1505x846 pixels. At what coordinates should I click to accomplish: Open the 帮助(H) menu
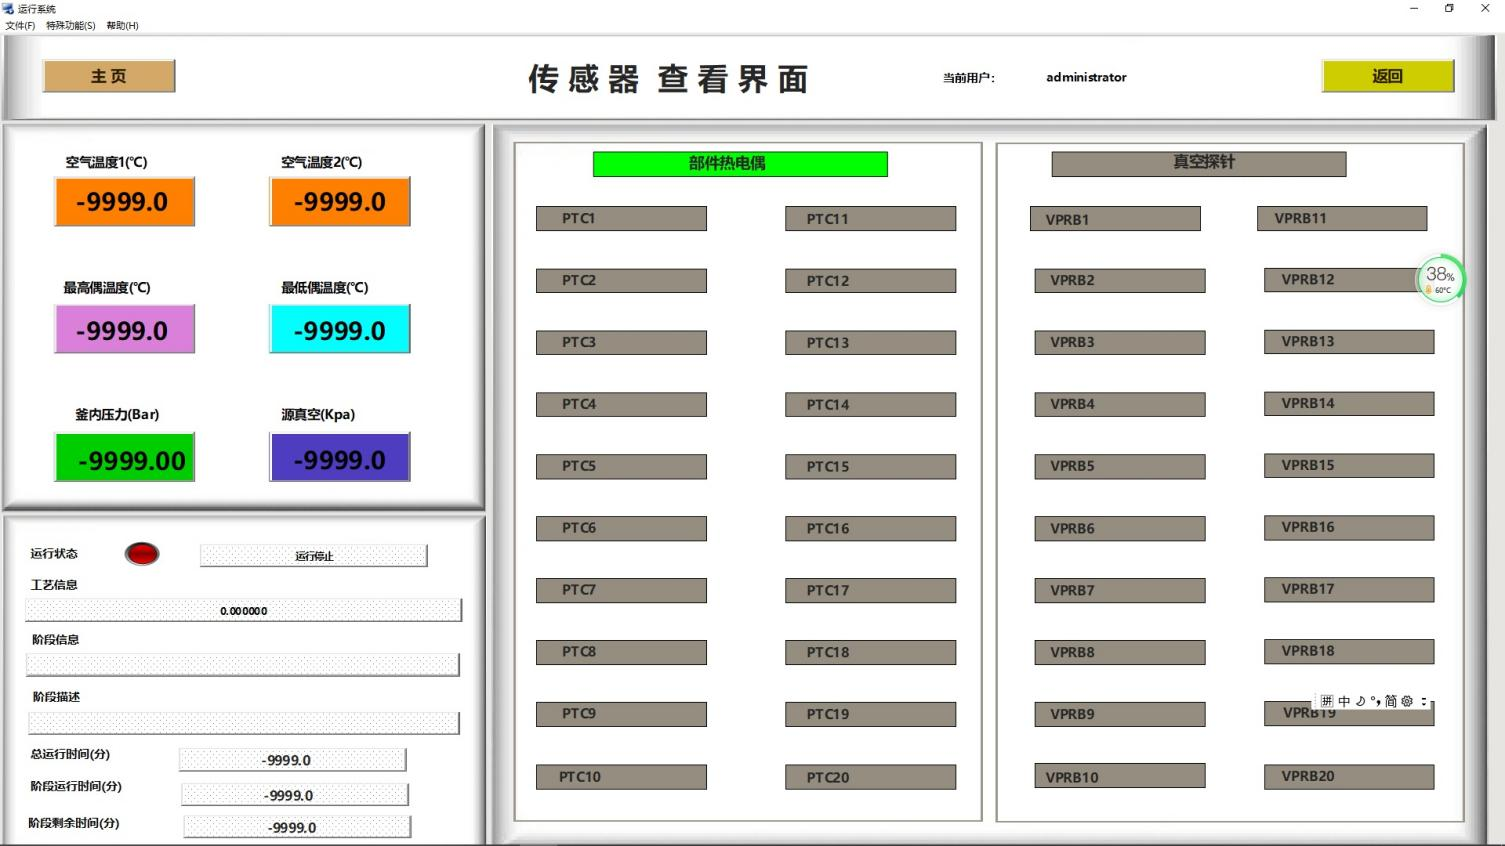122,26
